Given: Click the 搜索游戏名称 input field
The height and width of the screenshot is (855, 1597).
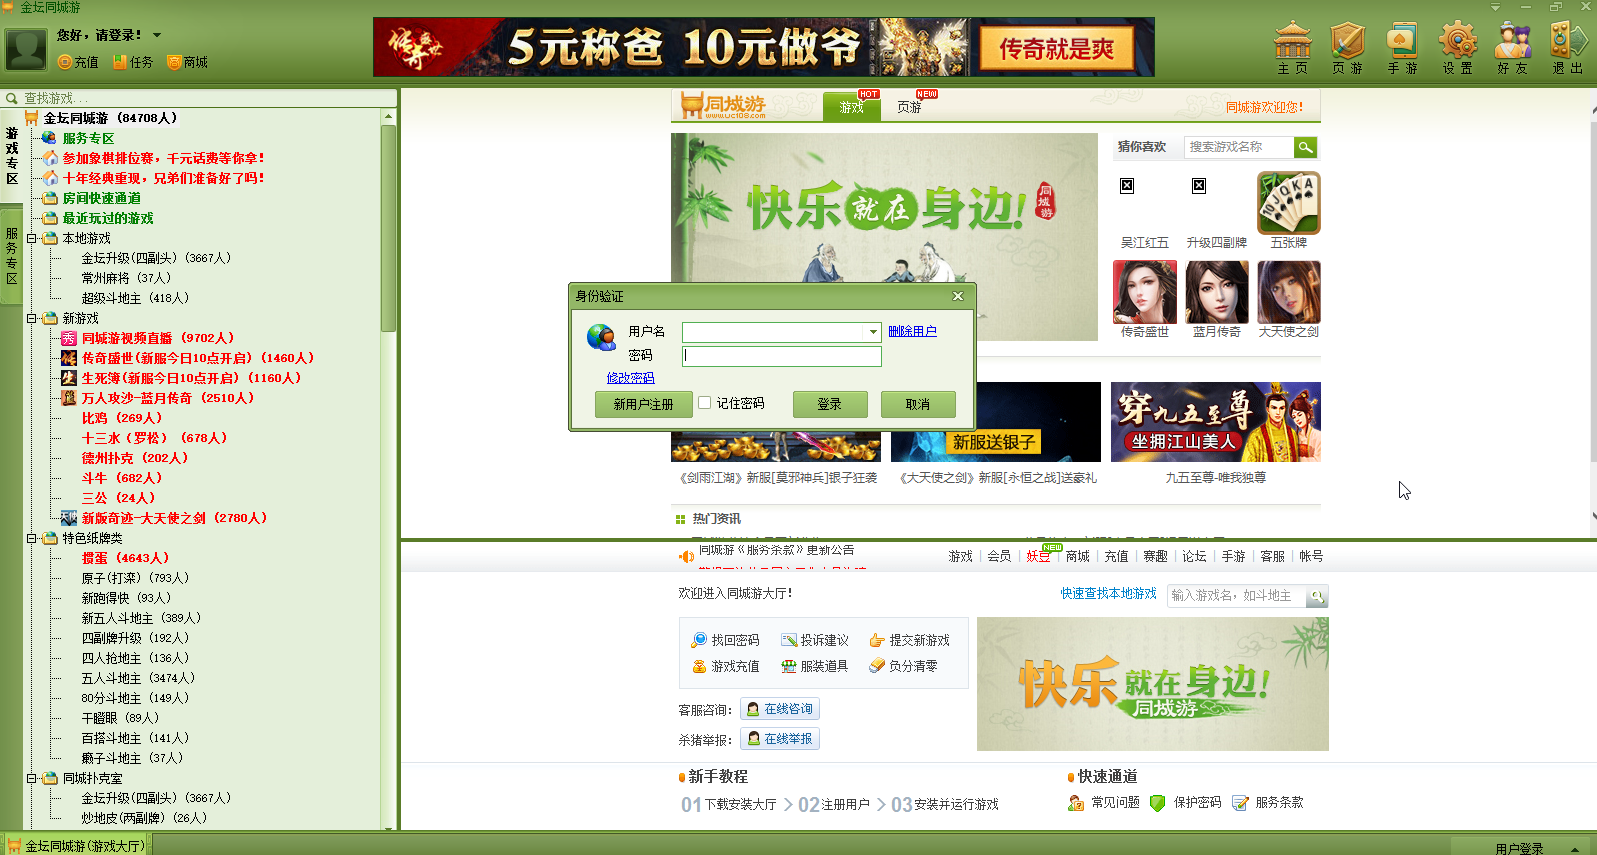Looking at the screenshot, I should click(x=1239, y=147).
